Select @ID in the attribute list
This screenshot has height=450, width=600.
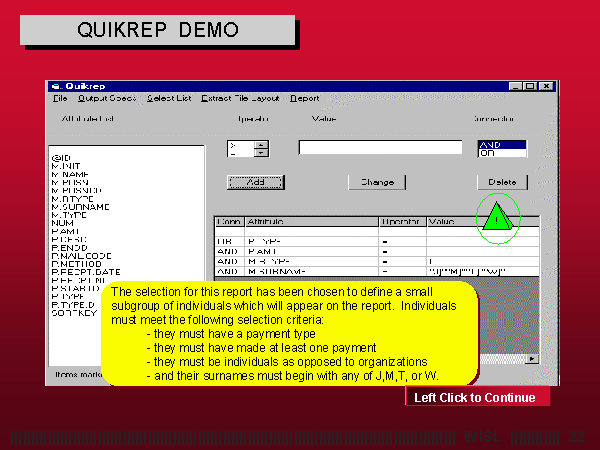[58, 158]
